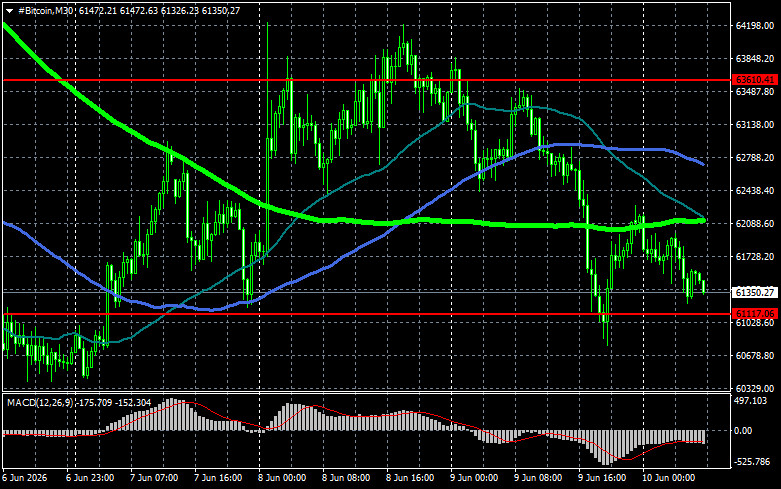781x489 pixels.
Task: Click the 60329.00 price axis value
Action: (x=755, y=388)
